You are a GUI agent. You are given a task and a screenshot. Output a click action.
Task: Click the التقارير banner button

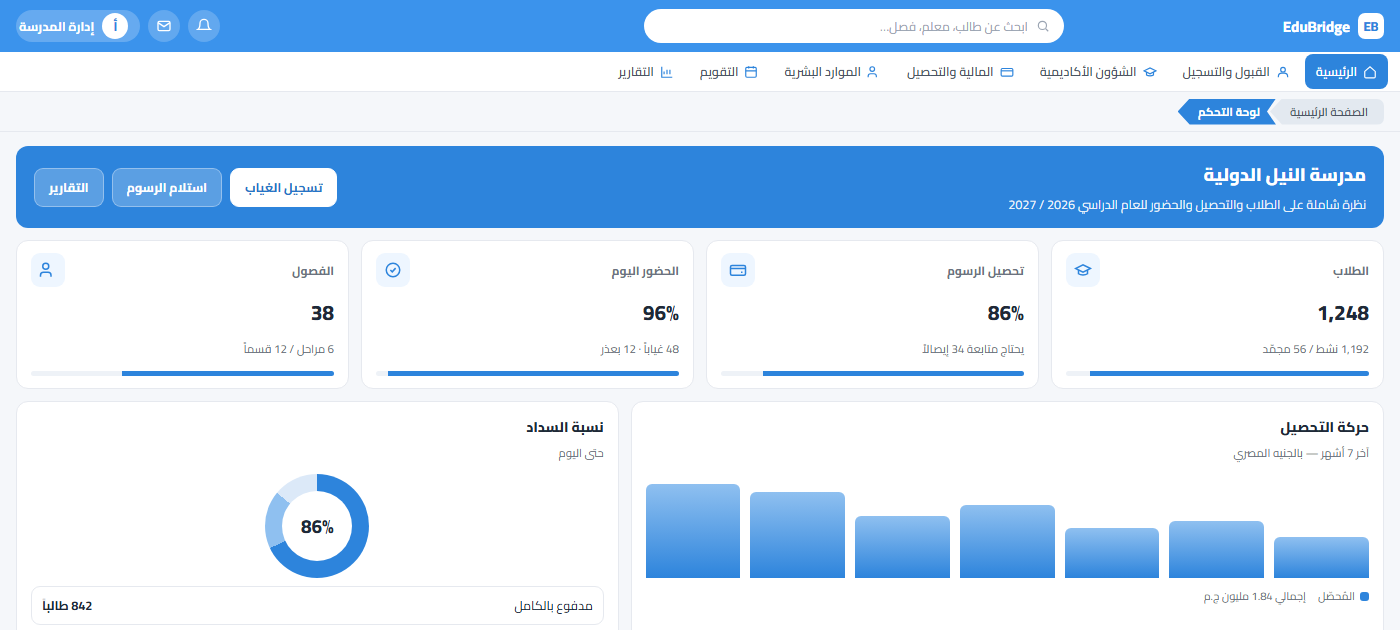(x=69, y=187)
